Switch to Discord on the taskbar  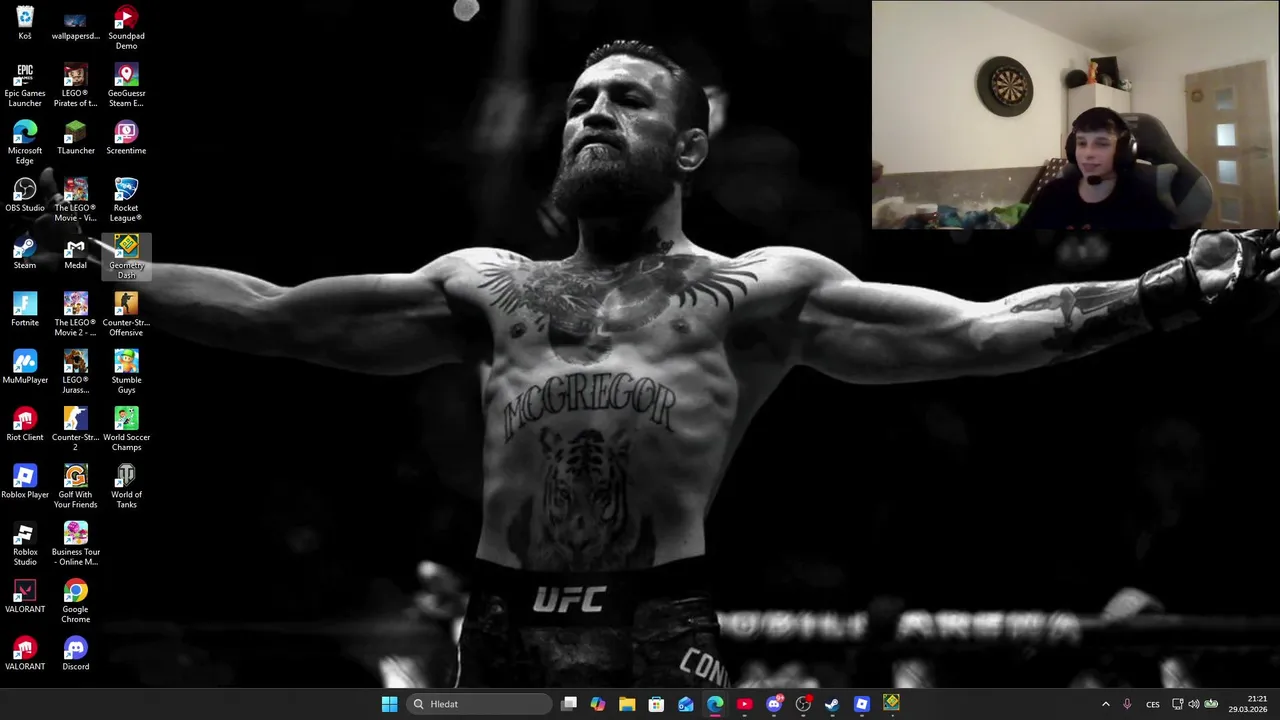click(774, 704)
